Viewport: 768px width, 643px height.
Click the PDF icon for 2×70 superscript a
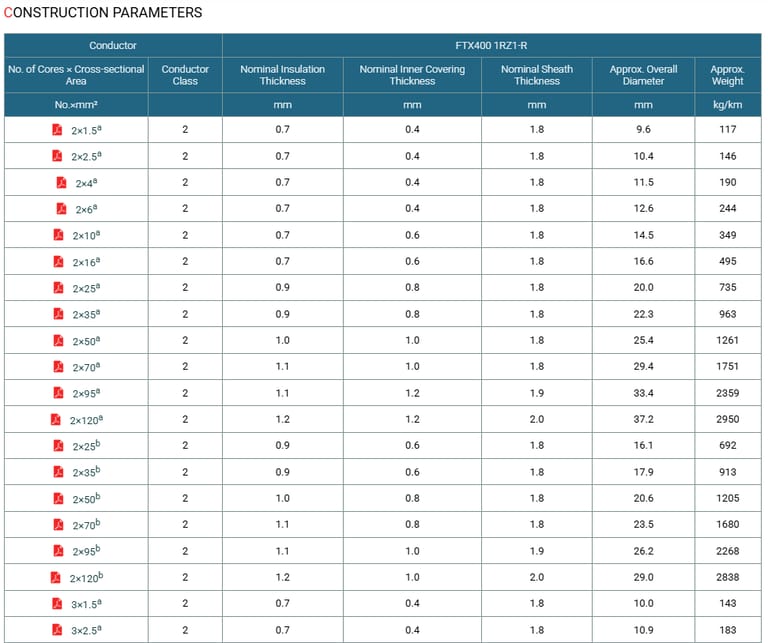coord(58,366)
